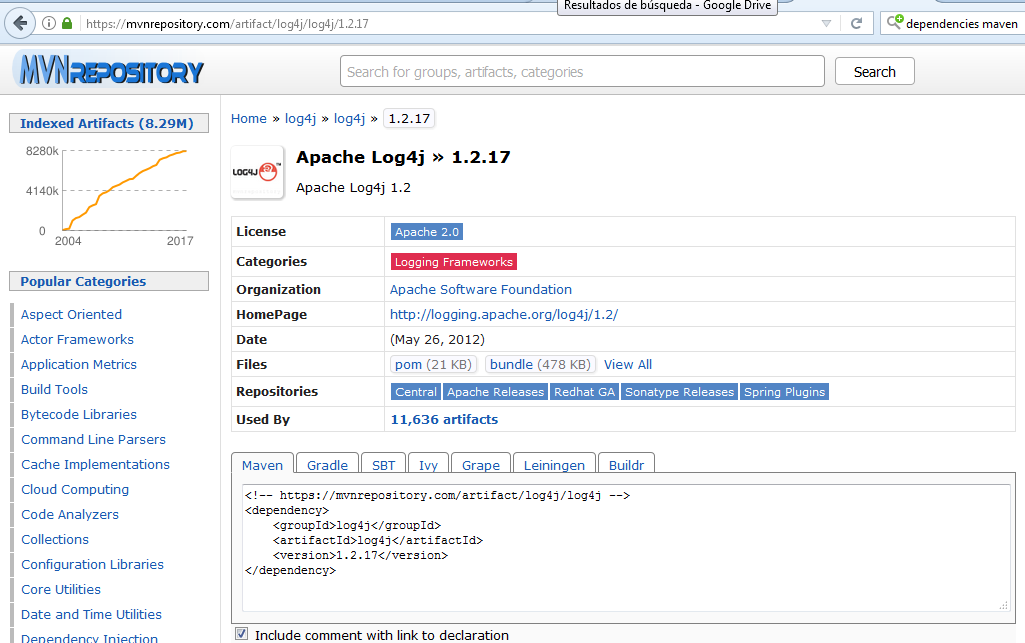The height and width of the screenshot is (643, 1025).
Task: Download the pom (21 KB) file
Action: click(433, 365)
